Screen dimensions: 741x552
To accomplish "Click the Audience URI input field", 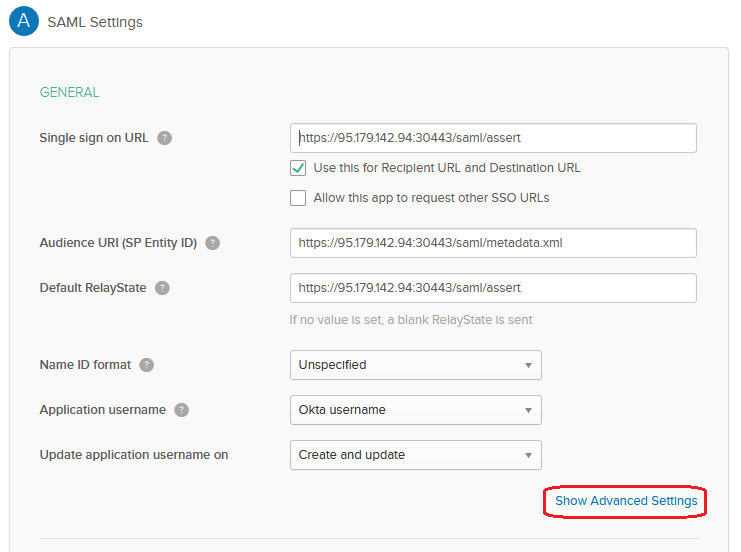I will [x=493, y=243].
